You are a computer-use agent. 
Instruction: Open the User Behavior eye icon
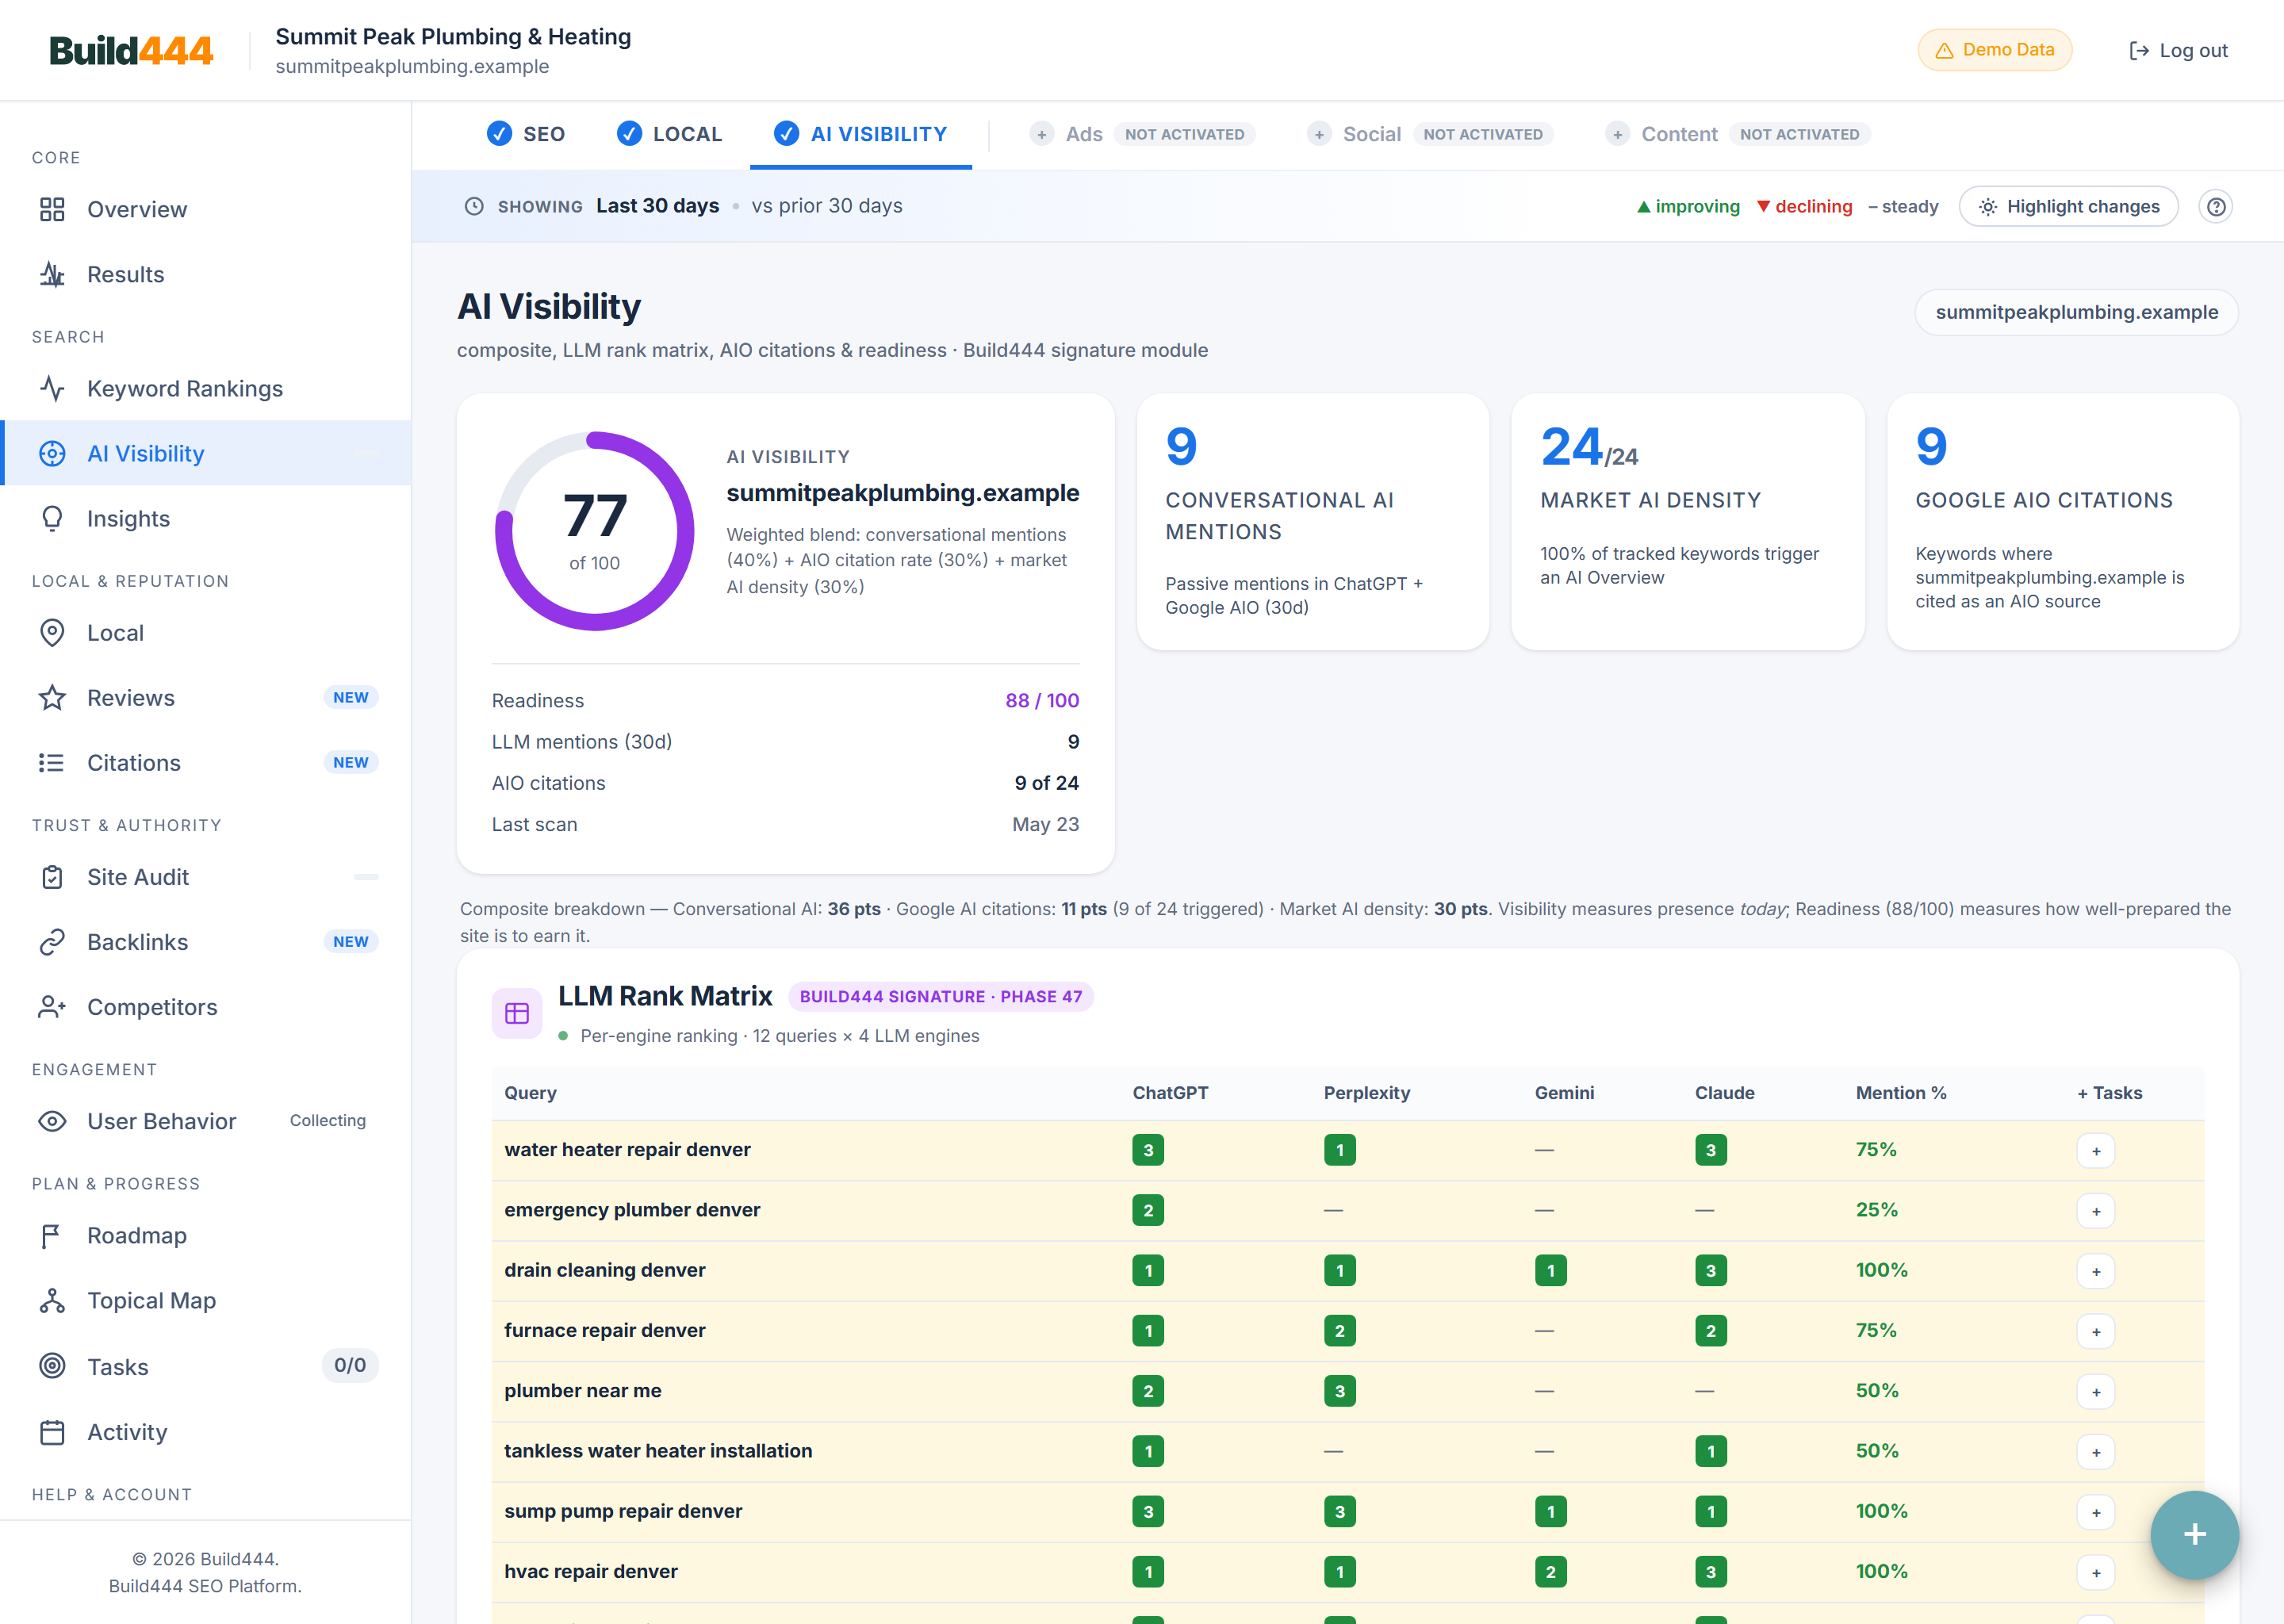pos(52,1120)
